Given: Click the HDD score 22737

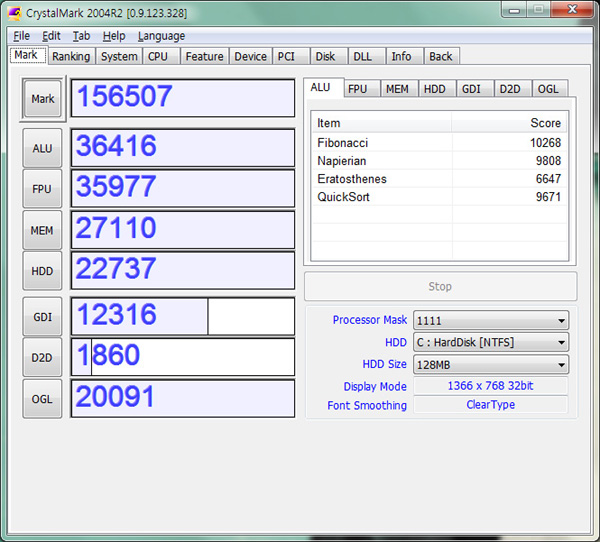Looking at the screenshot, I should pos(183,271).
